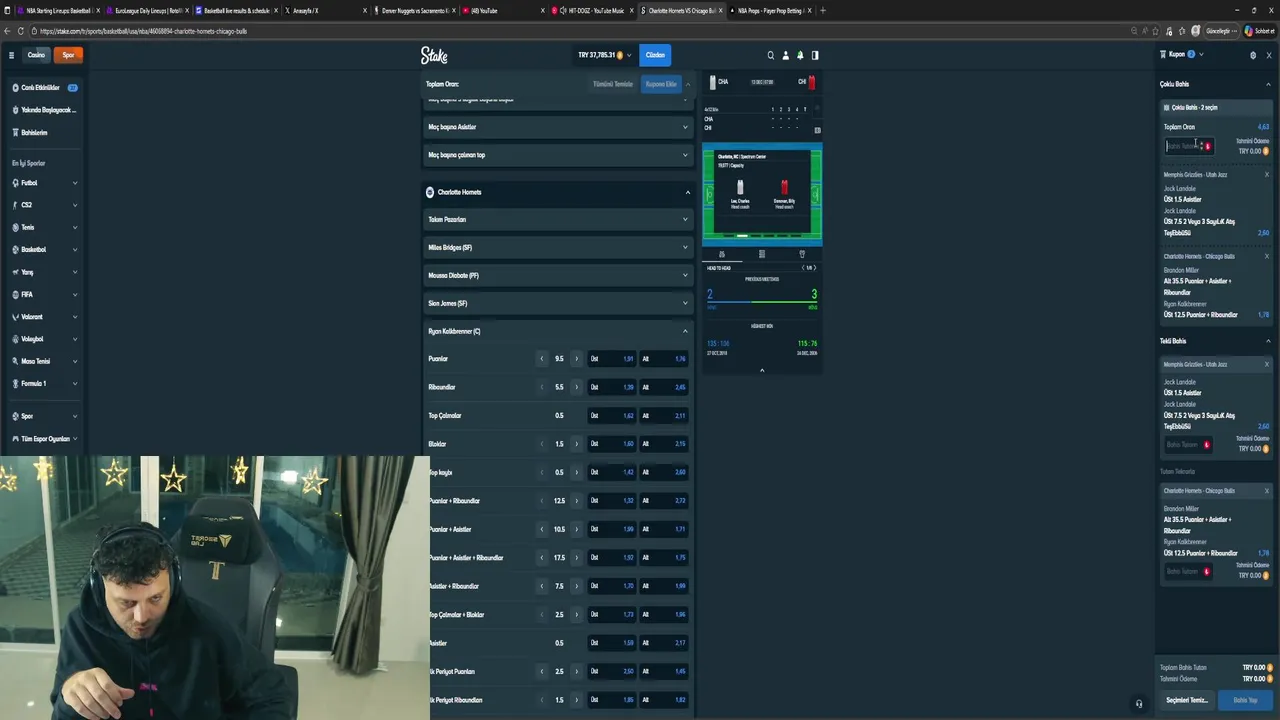Expand Sion James (SF) player markets

pyautogui.click(x=558, y=303)
